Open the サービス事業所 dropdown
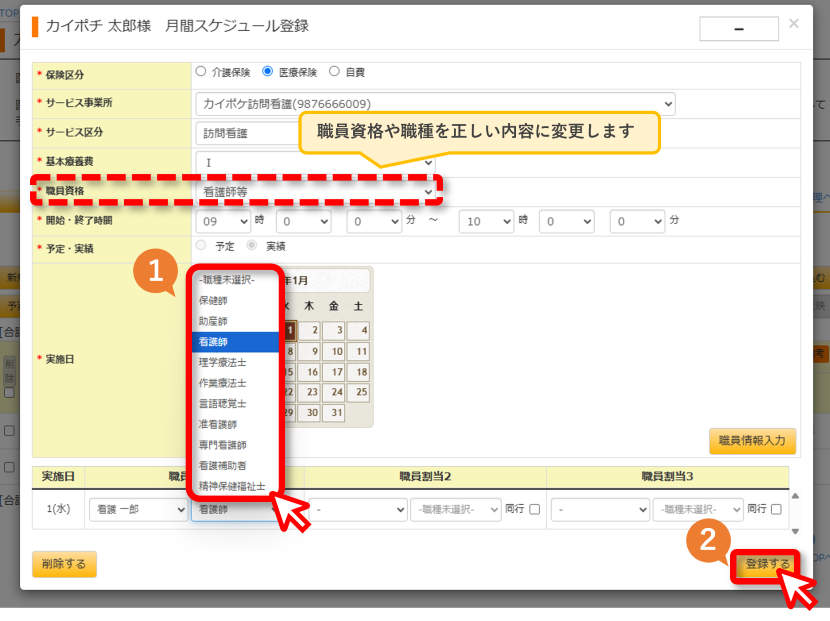 coord(435,104)
